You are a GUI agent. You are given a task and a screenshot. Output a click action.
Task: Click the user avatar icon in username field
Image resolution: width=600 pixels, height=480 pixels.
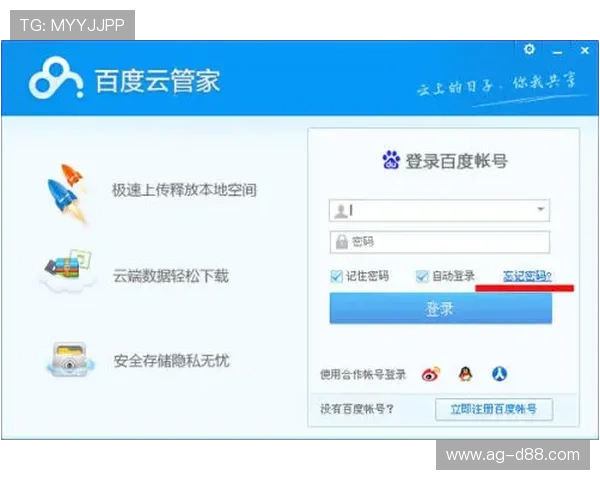pos(341,211)
